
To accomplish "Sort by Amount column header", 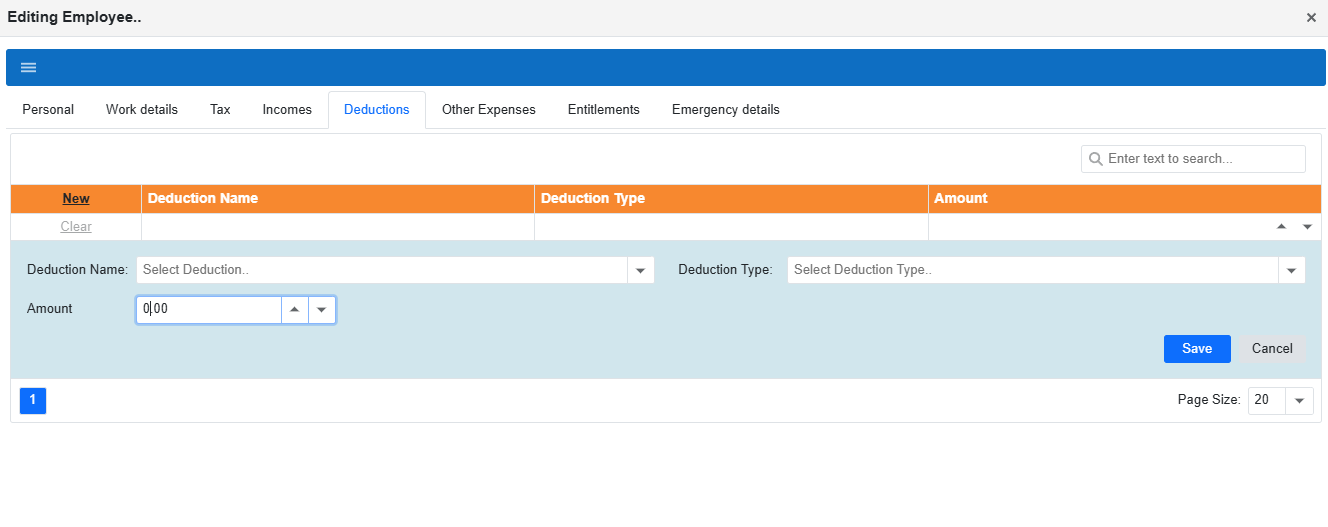I will point(1124,199).
